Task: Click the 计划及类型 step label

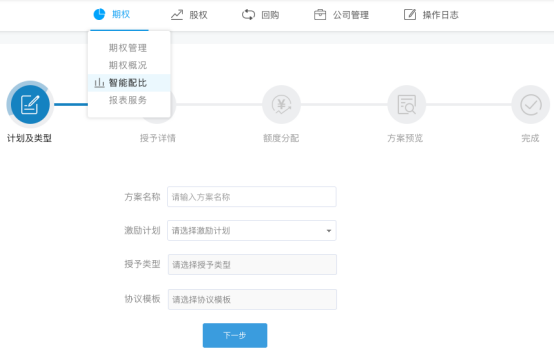Action: point(29,138)
